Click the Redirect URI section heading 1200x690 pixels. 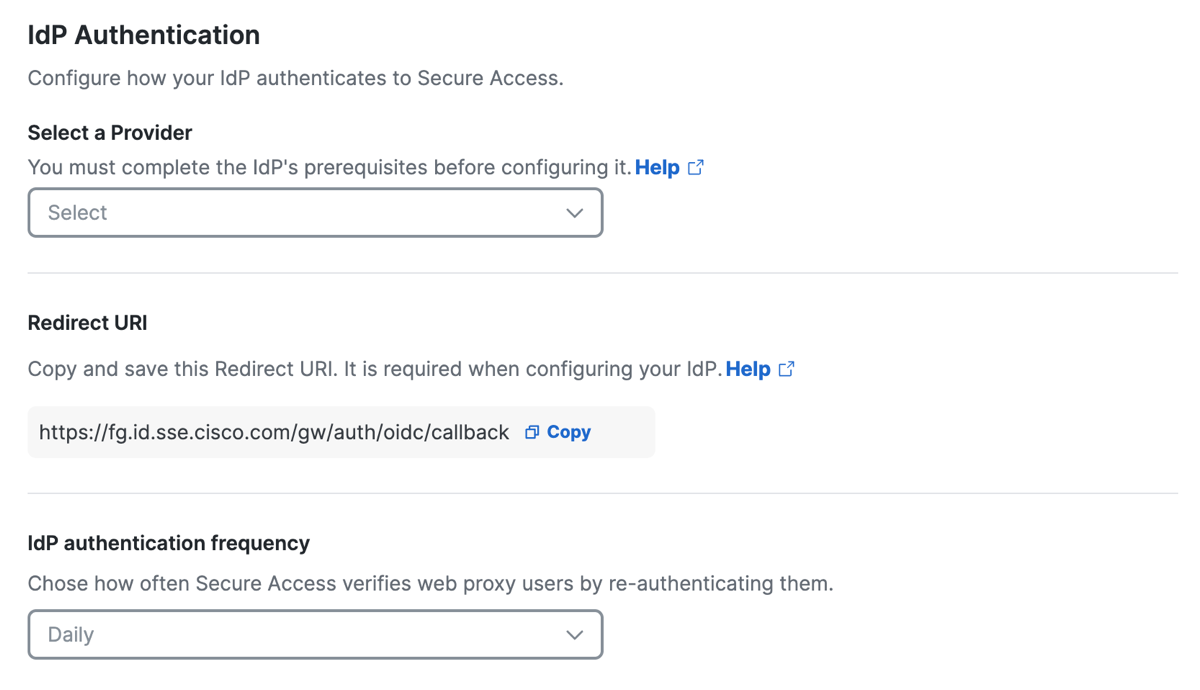point(87,323)
